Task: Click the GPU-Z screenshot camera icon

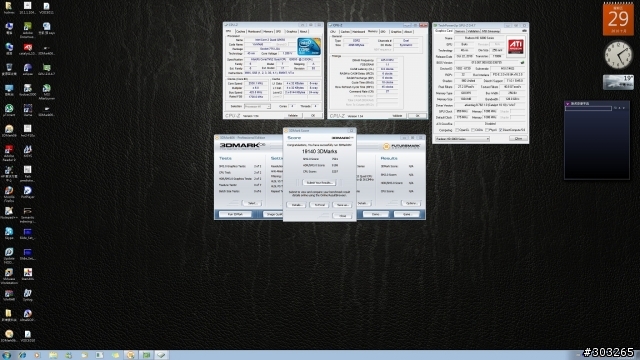Action: [524, 31]
